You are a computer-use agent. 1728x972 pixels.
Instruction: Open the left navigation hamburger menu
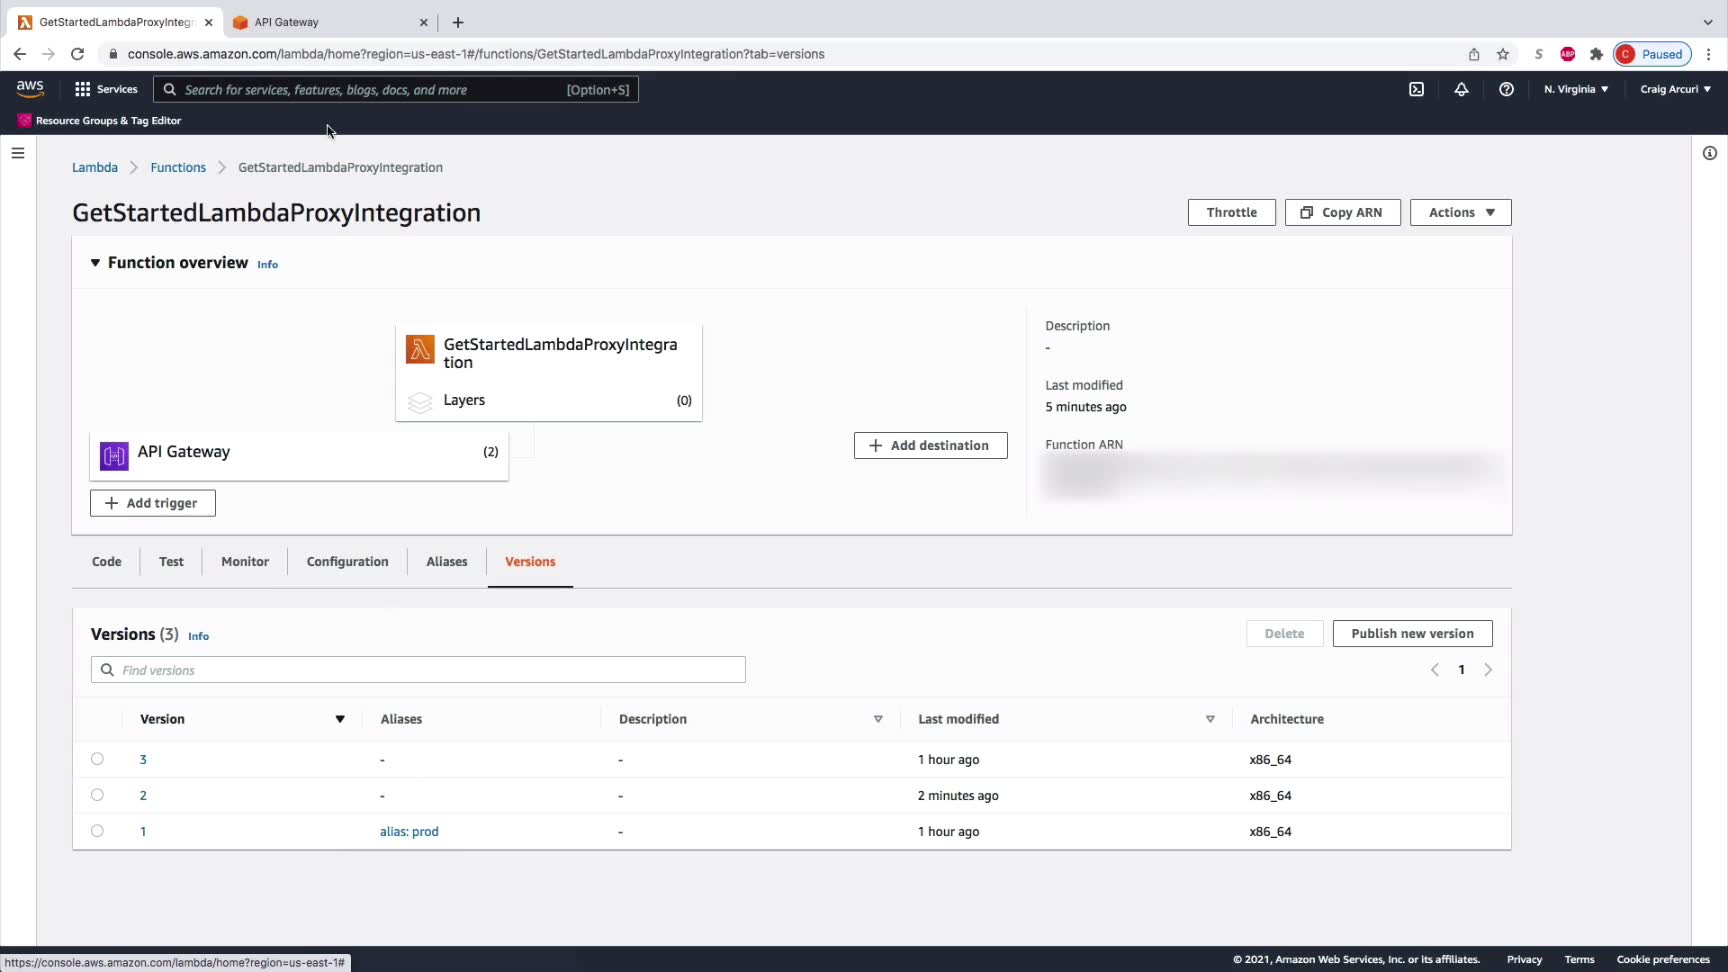click(x=18, y=153)
